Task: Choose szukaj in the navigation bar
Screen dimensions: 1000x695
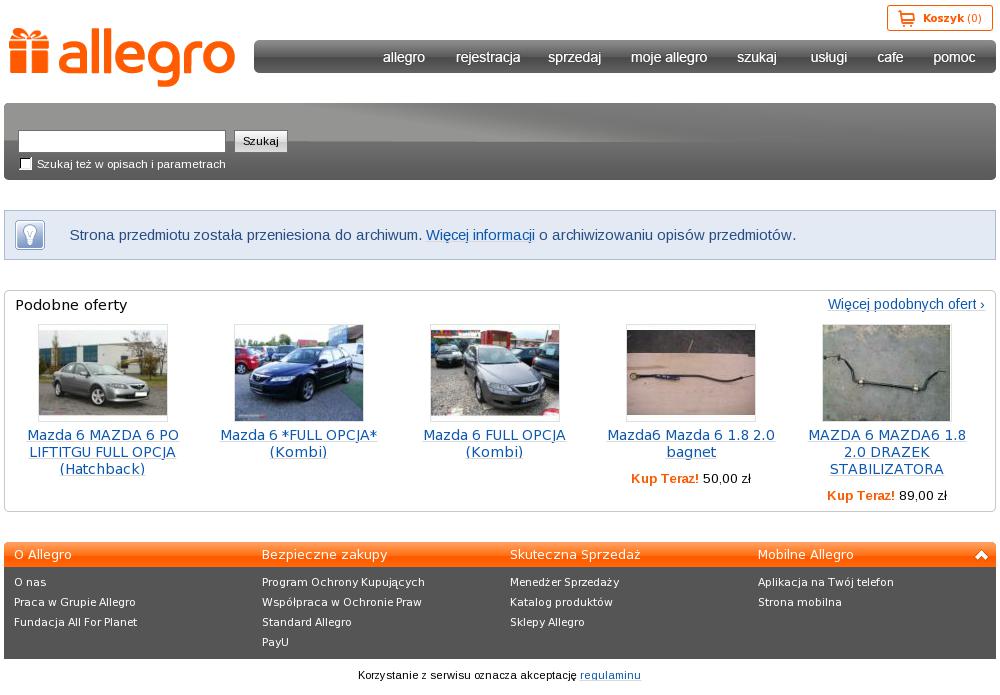Action: [757, 57]
